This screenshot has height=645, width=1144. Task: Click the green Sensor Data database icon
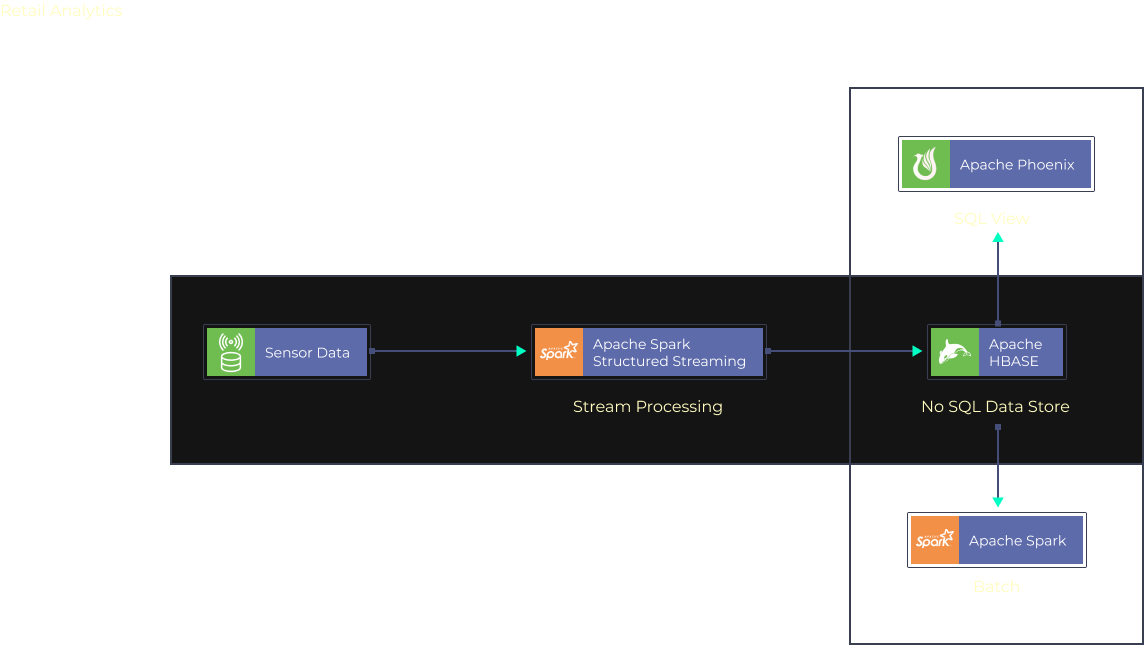tap(231, 352)
